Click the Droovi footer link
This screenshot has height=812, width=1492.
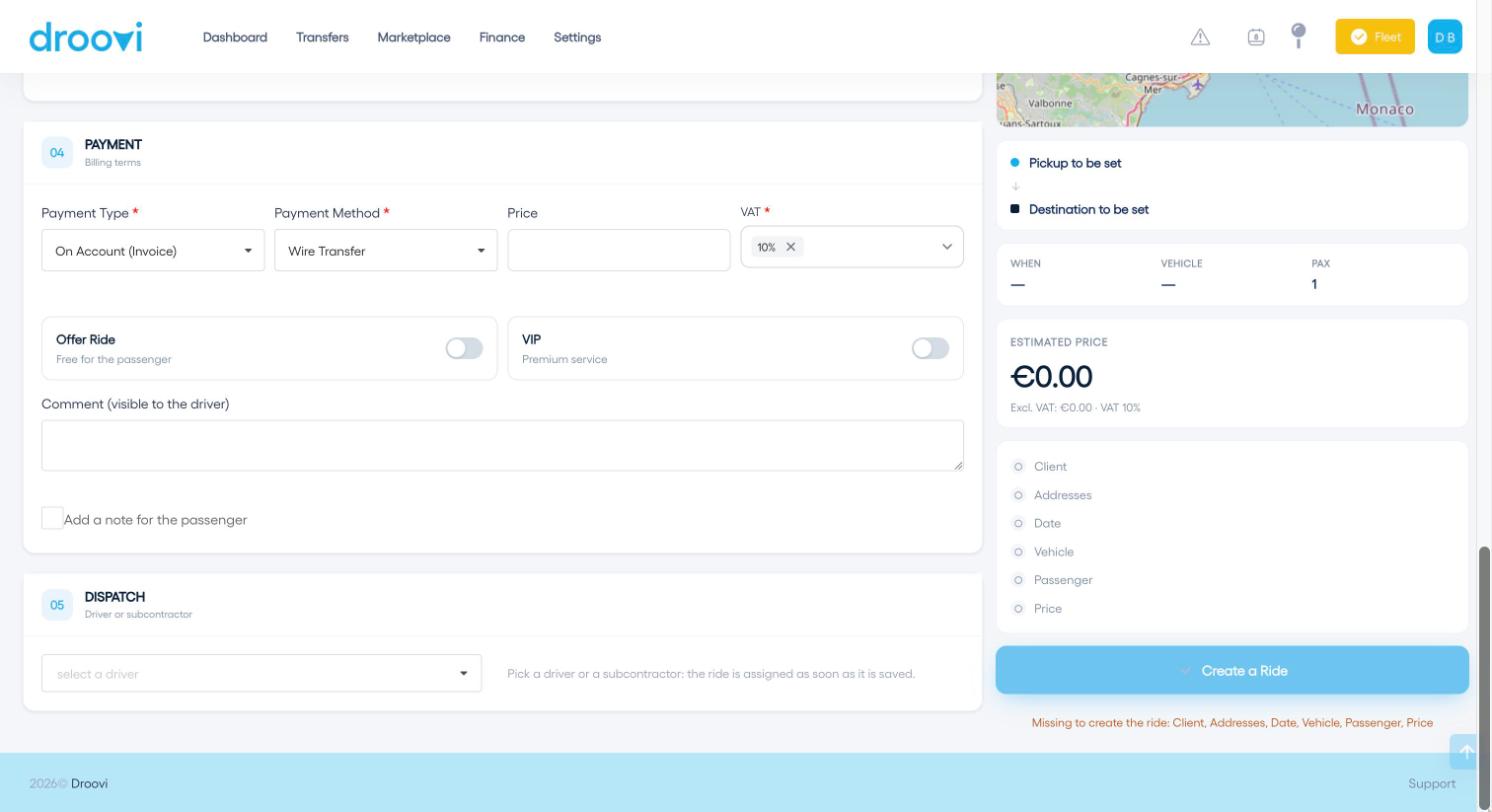pyautogui.click(x=89, y=783)
